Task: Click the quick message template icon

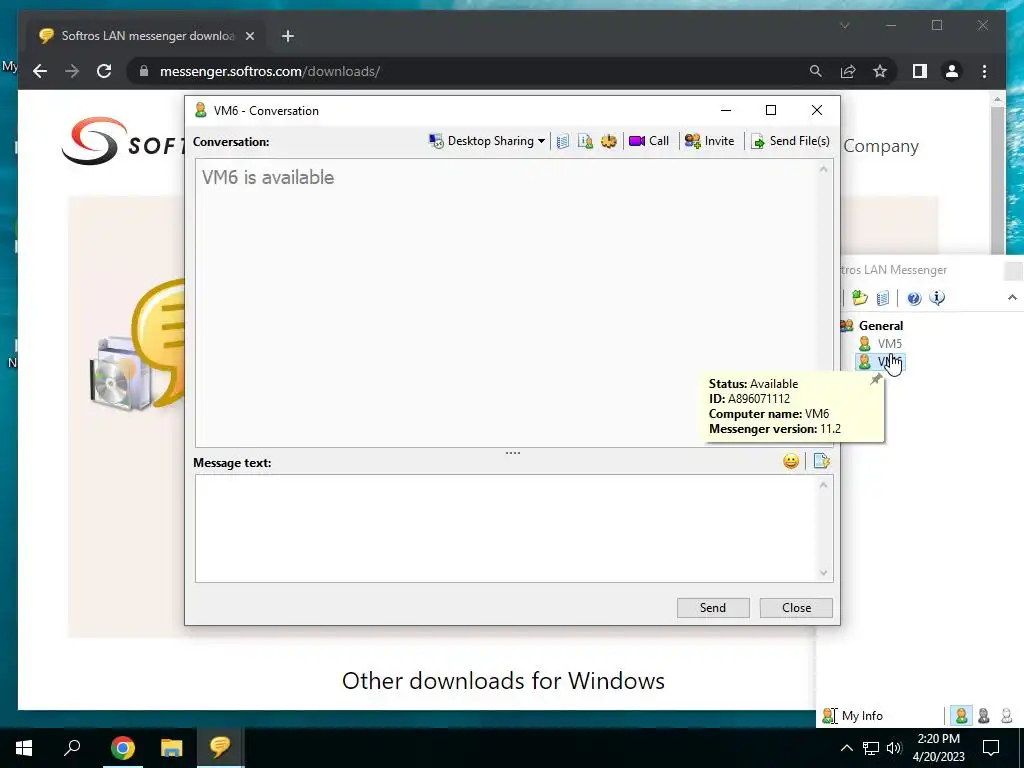Action: [822, 462]
